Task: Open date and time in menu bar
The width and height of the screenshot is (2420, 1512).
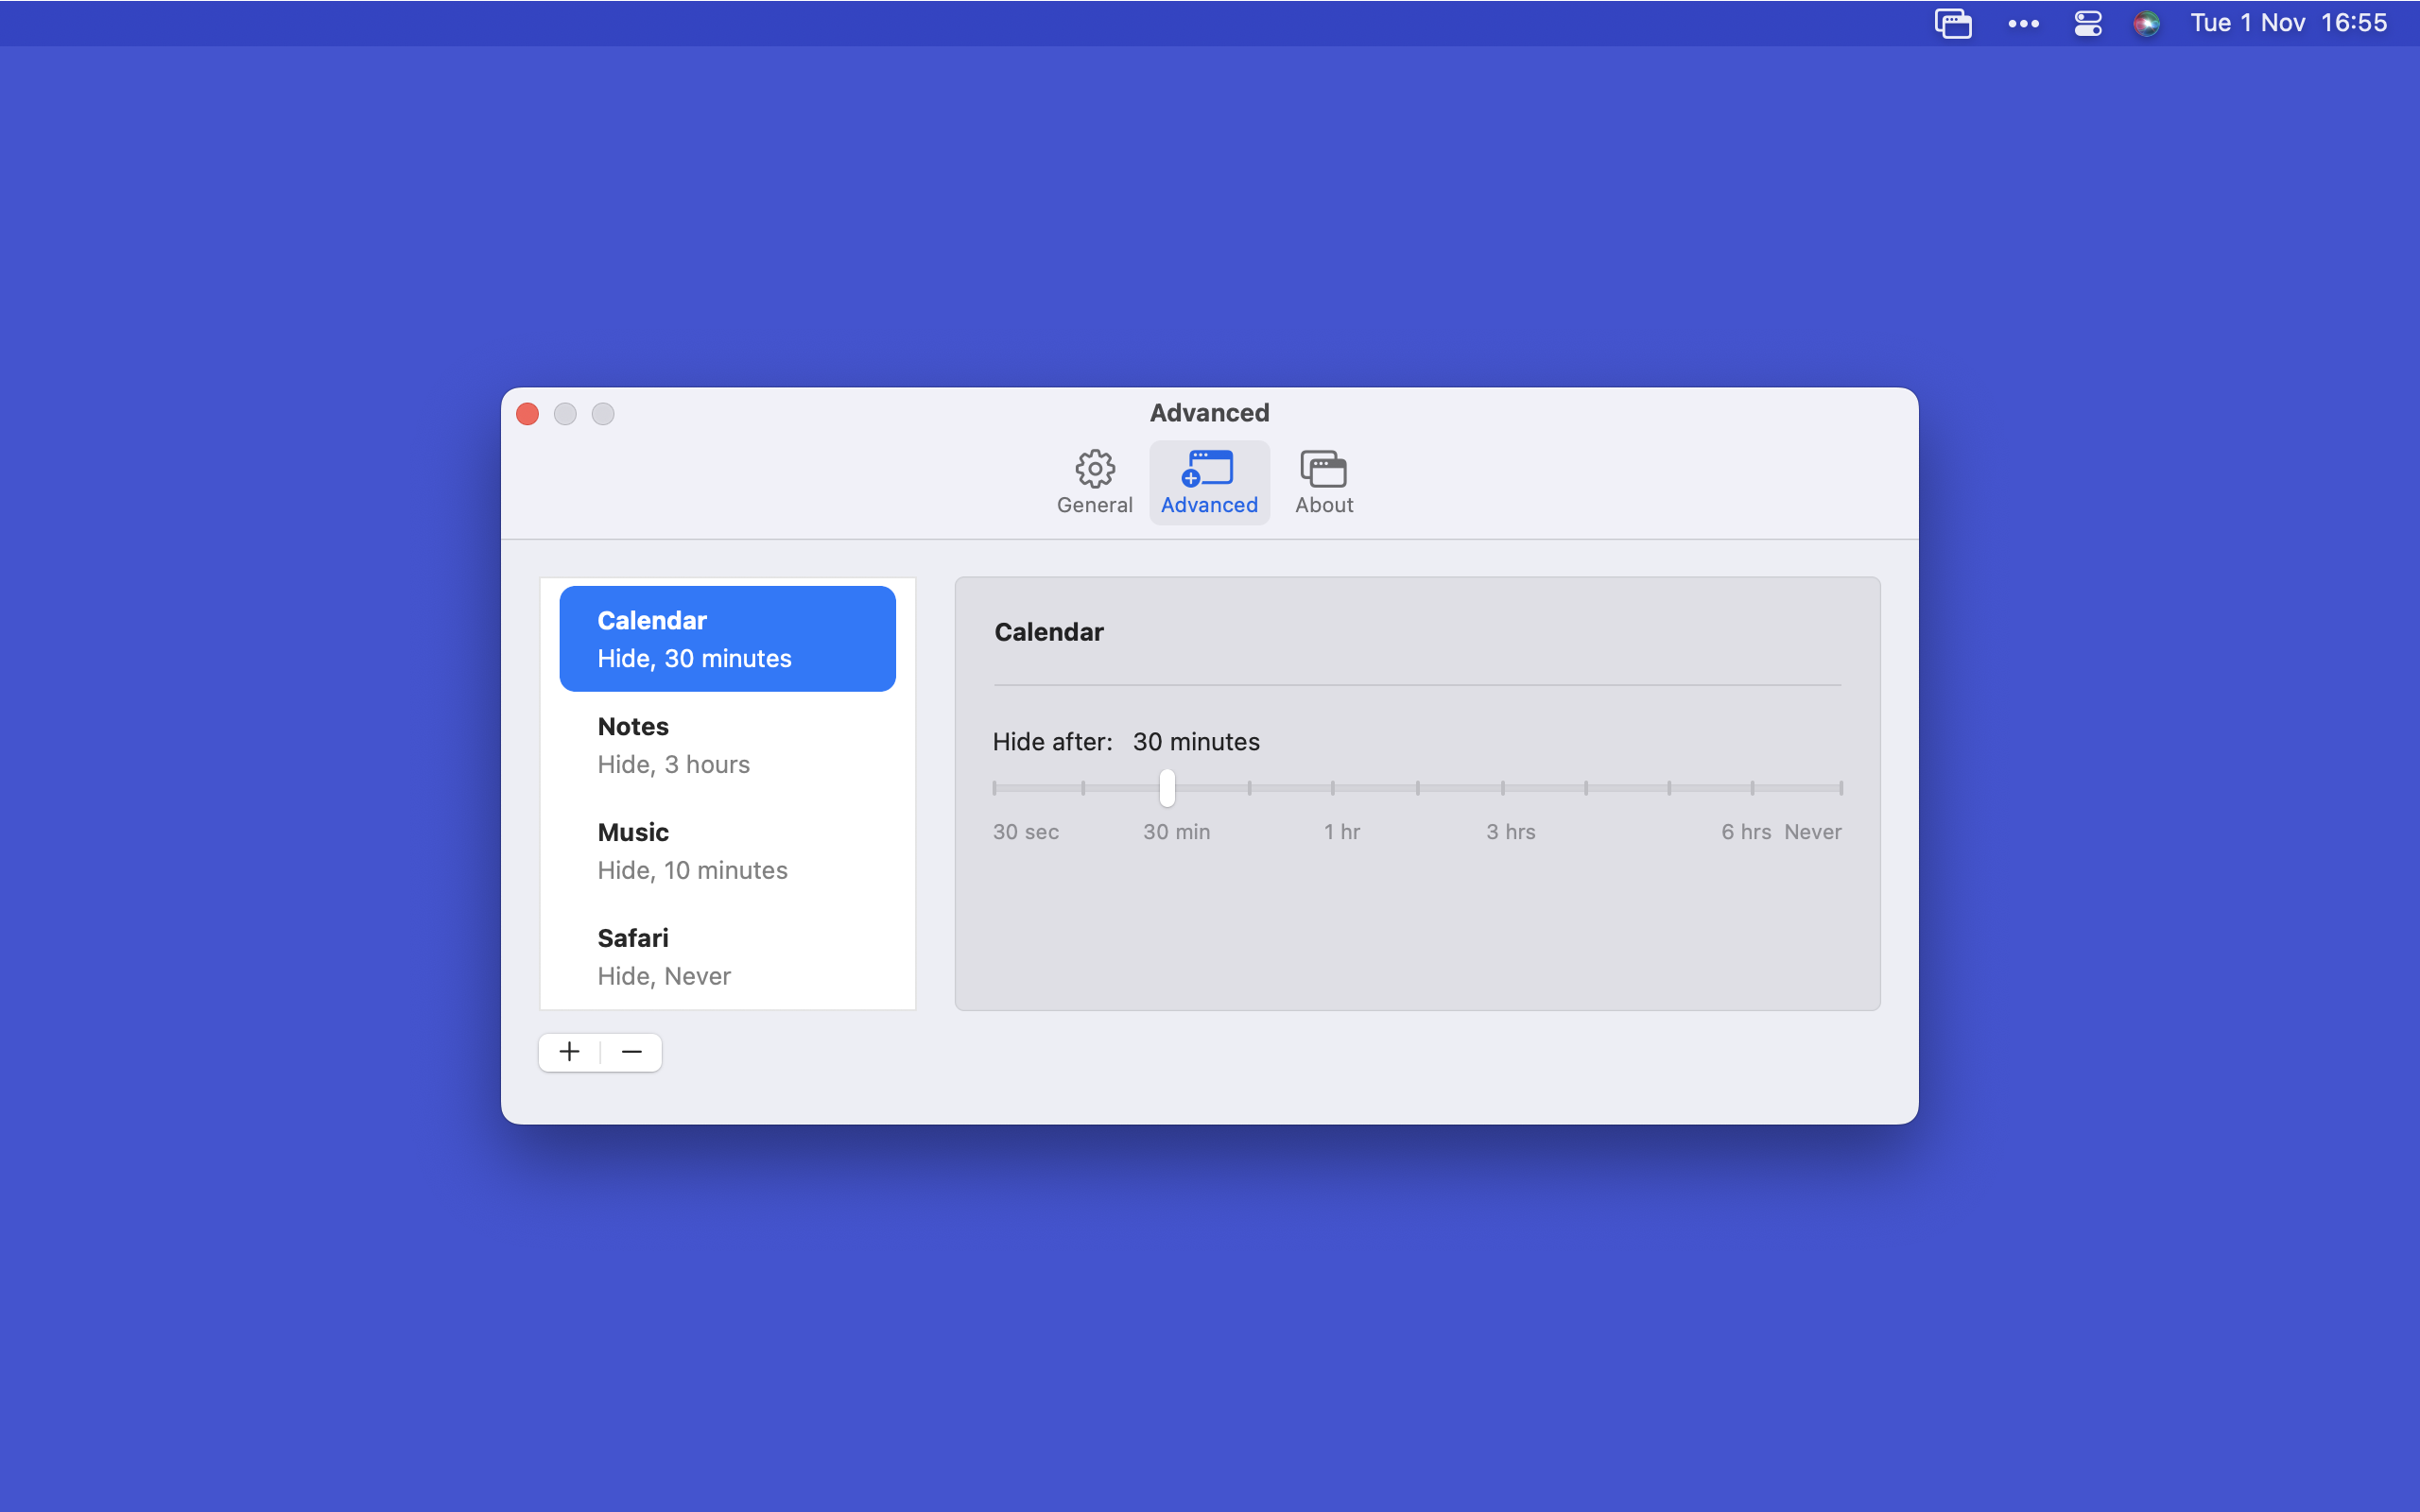Action: coord(2288,23)
